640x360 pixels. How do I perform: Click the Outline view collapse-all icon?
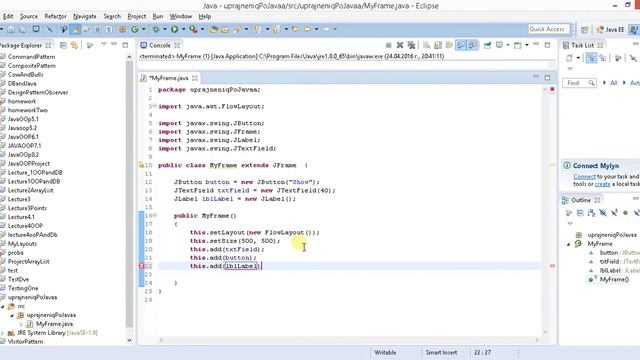tap(580, 213)
